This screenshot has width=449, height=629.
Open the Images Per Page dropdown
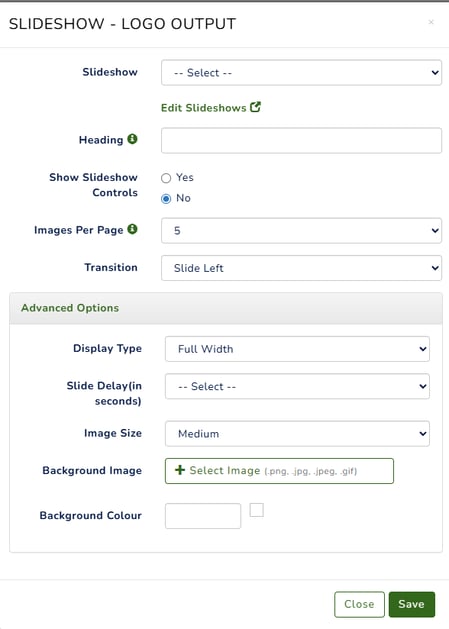tap(301, 231)
